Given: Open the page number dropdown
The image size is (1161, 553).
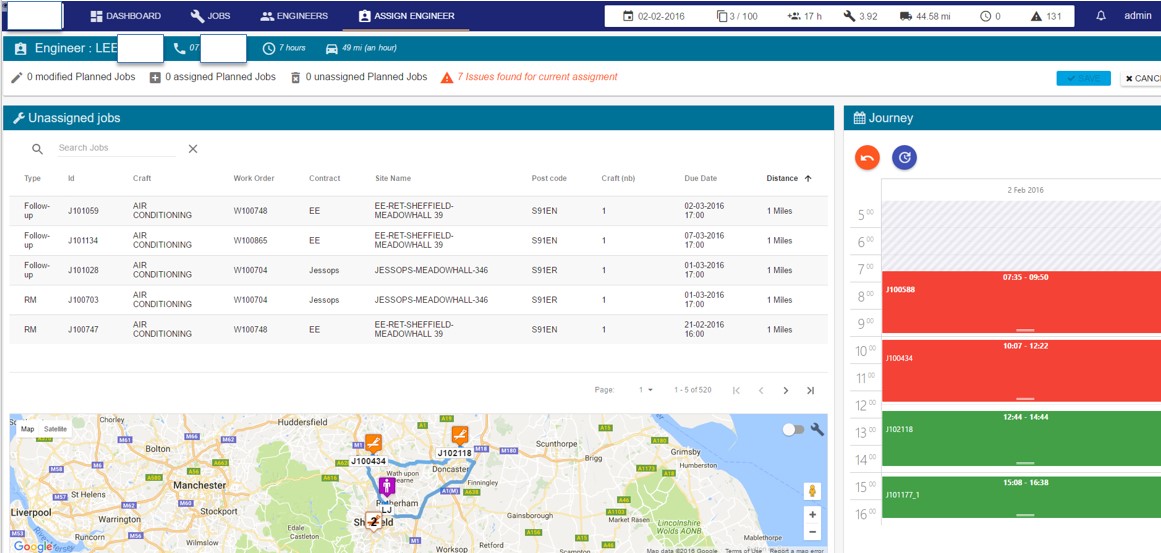Looking at the screenshot, I should tap(646, 390).
